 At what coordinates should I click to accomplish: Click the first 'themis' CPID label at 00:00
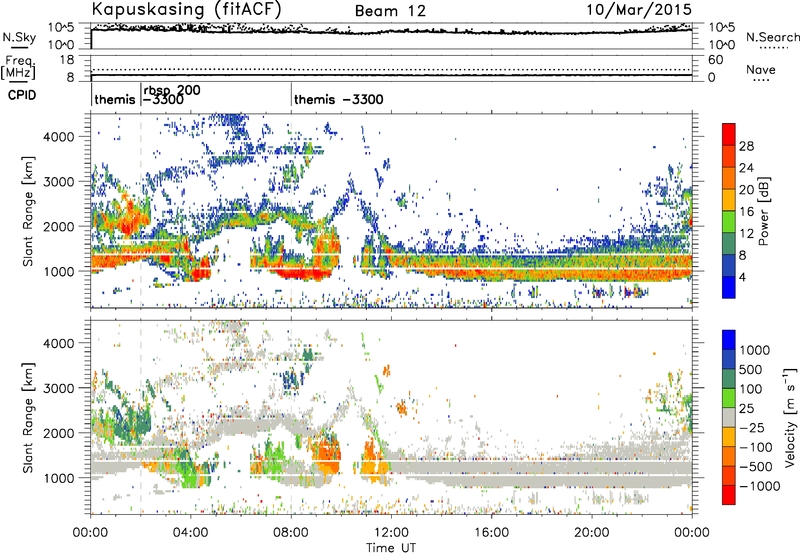pos(115,99)
